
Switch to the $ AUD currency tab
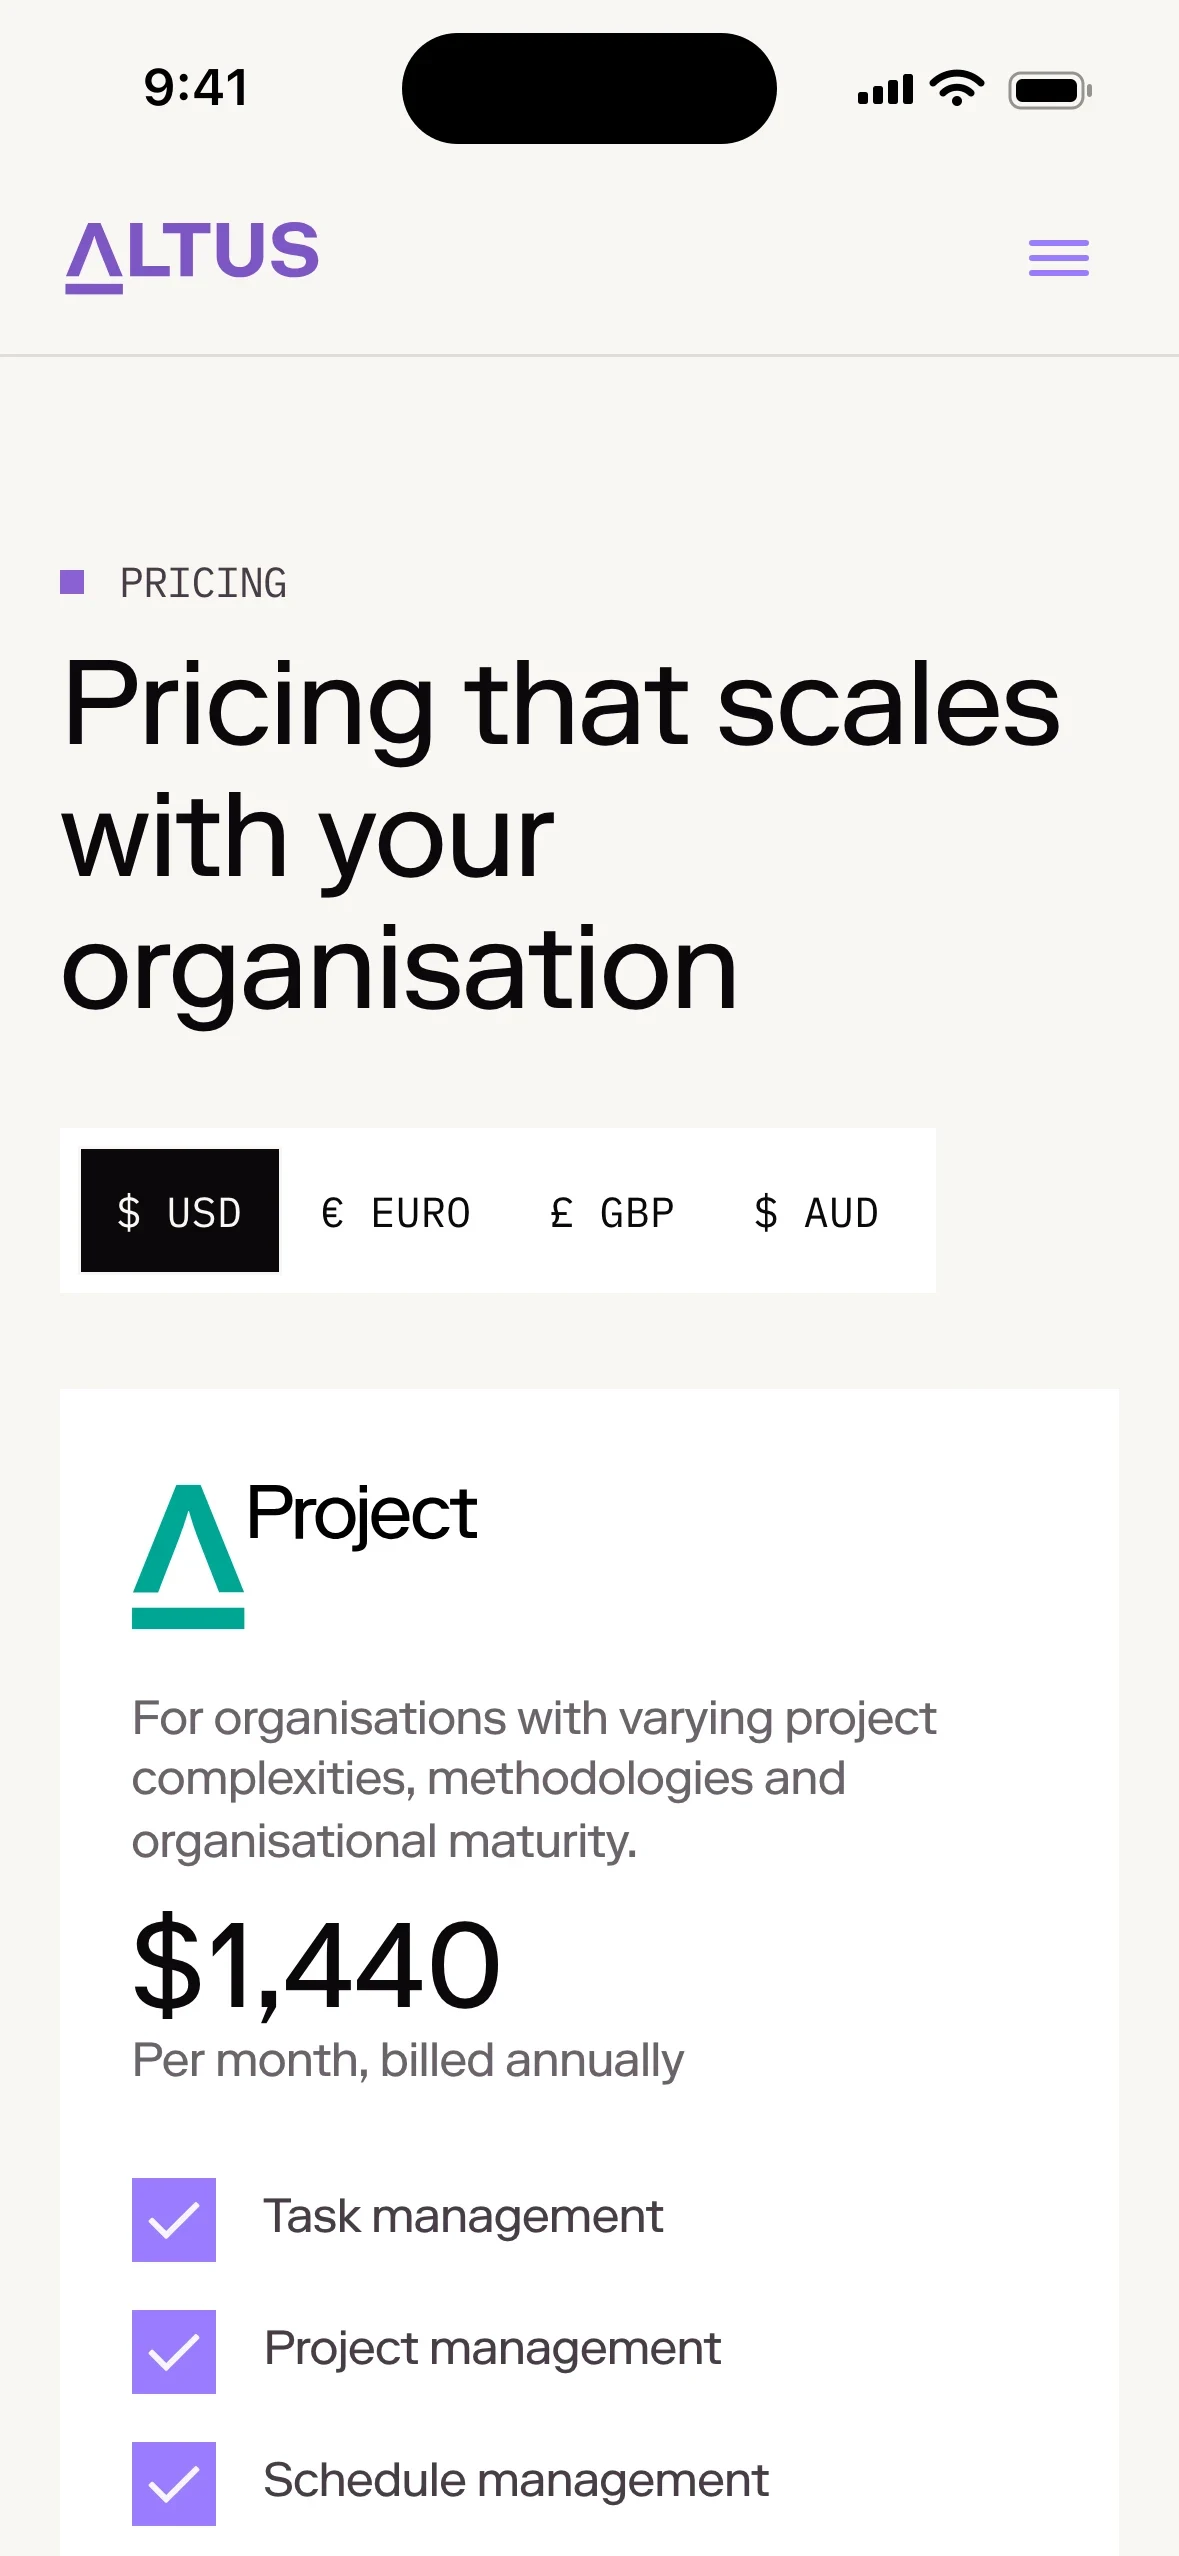coord(816,1213)
